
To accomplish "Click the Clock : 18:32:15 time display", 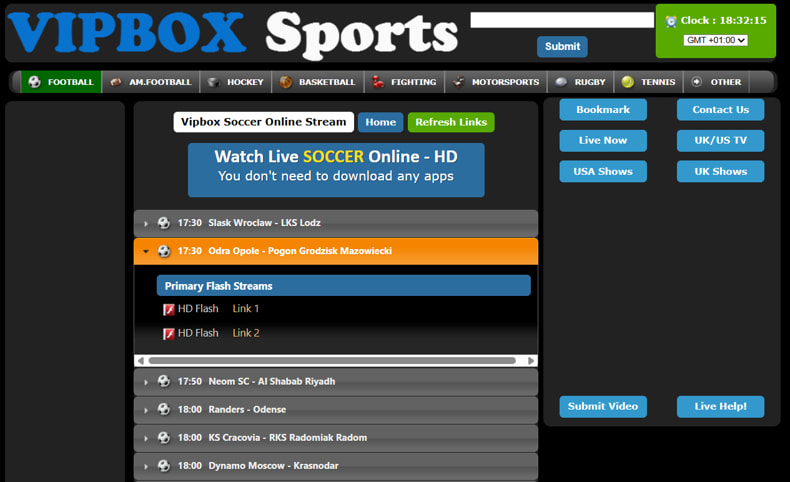I will click(x=723, y=21).
